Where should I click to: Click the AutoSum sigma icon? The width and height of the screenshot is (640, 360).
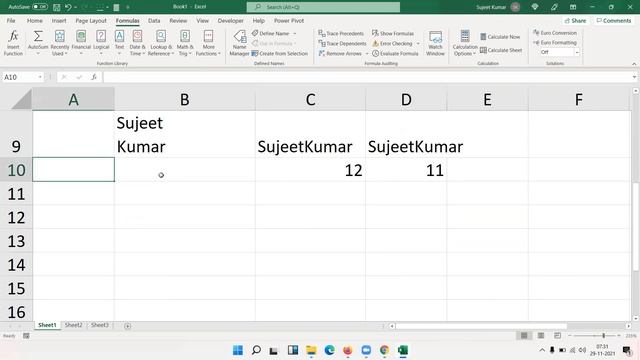point(38,37)
